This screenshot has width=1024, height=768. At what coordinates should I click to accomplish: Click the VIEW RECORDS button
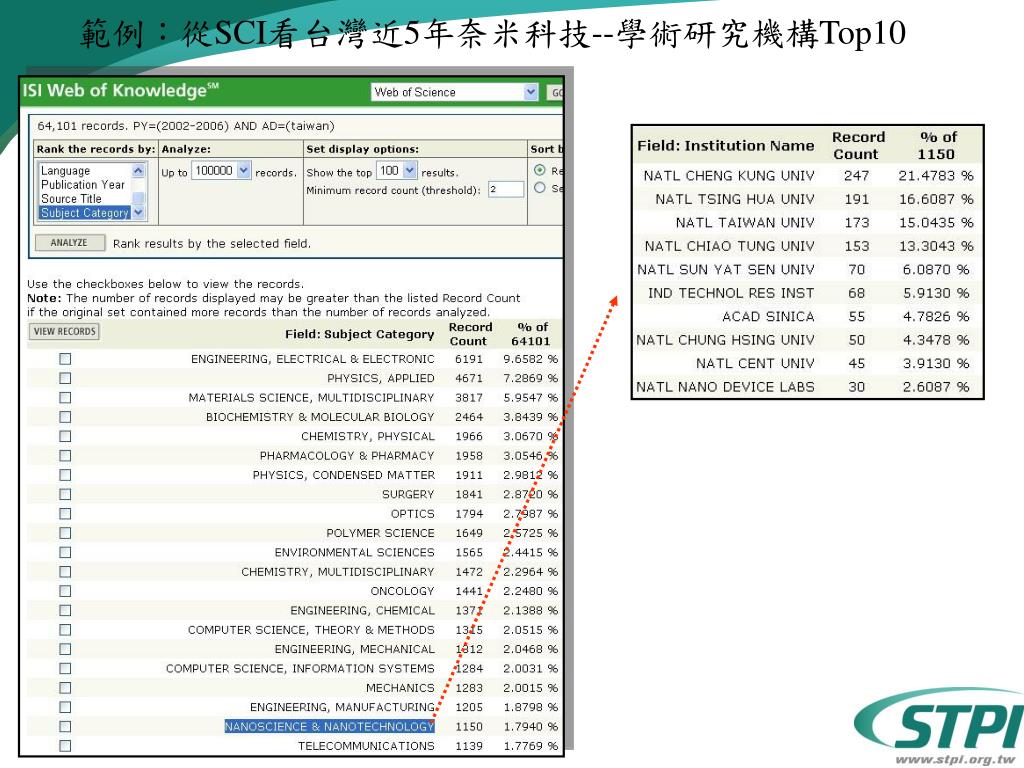pos(64,331)
